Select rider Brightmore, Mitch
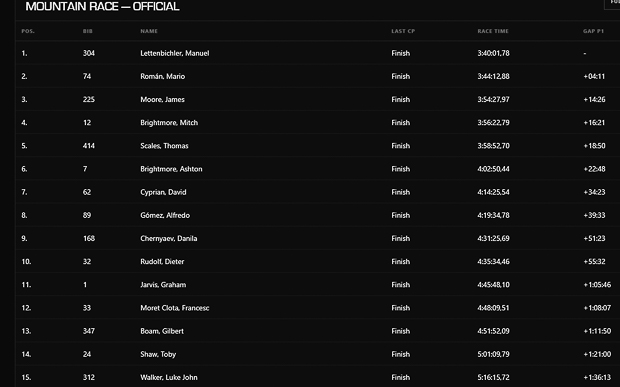620x387 pixels. pos(169,123)
